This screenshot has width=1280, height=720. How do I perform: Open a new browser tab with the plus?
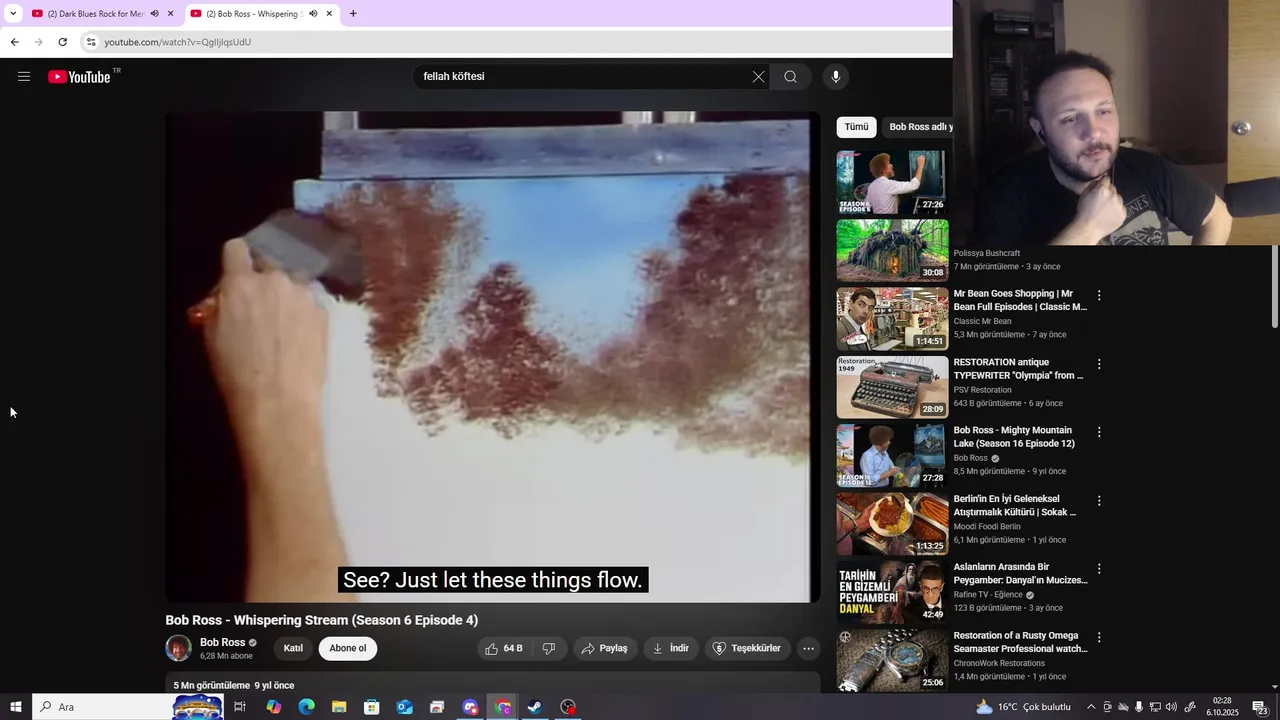click(x=353, y=13)
